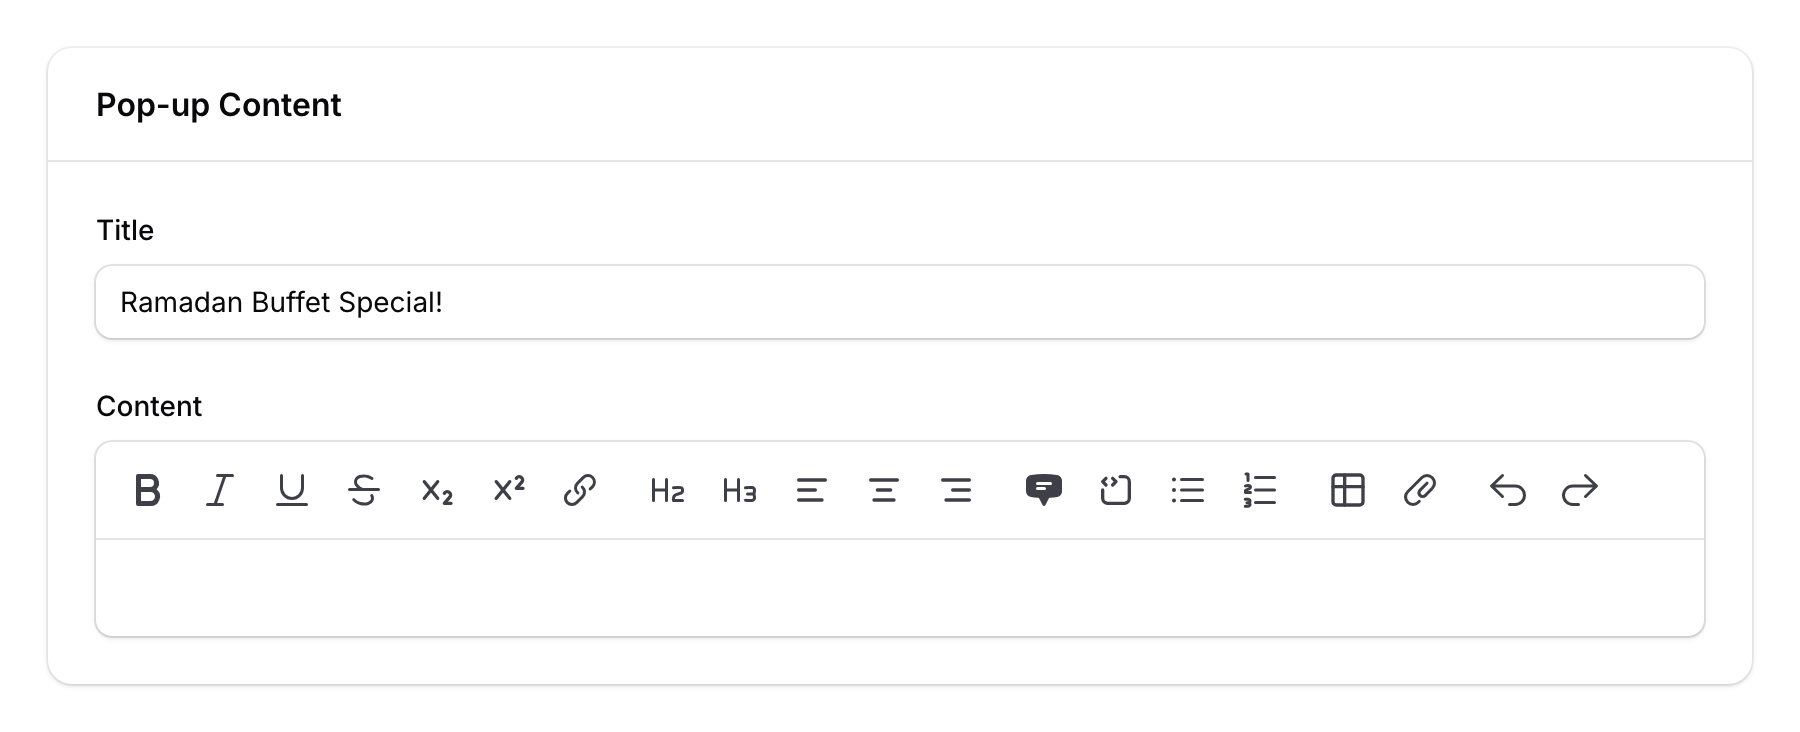Create a bulleted list
This screenshot has width=1800, height=732.
tap(1188, 490)
